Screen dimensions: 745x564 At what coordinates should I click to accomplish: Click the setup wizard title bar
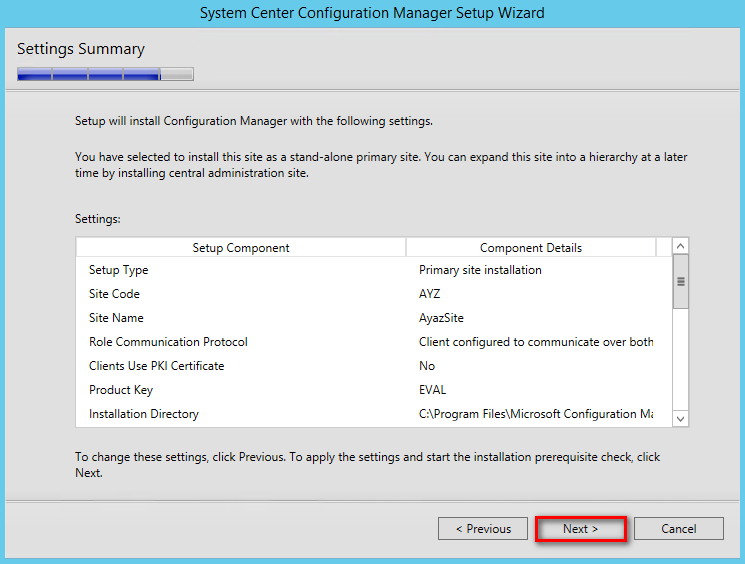372,13
